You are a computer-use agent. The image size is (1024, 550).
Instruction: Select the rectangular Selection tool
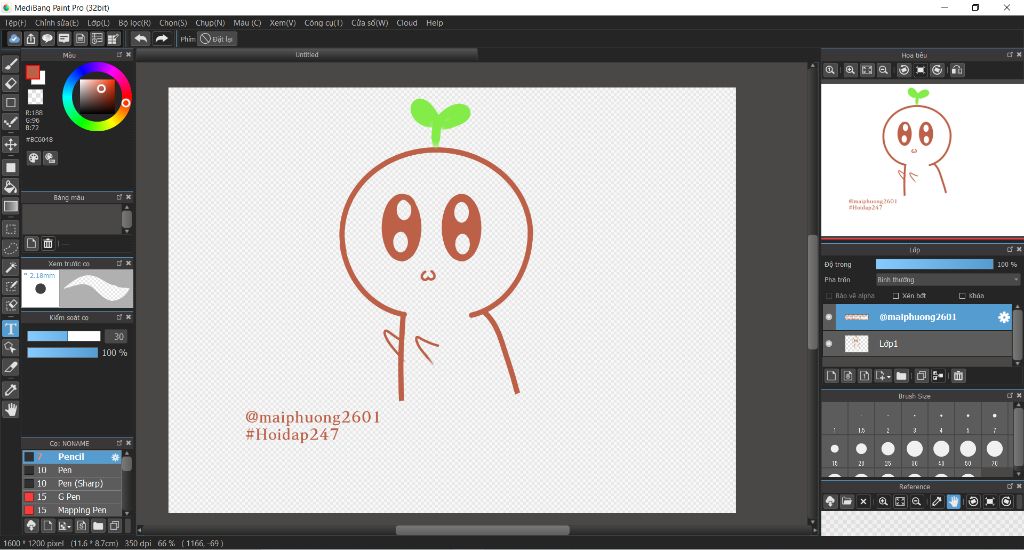click(10, 229)
